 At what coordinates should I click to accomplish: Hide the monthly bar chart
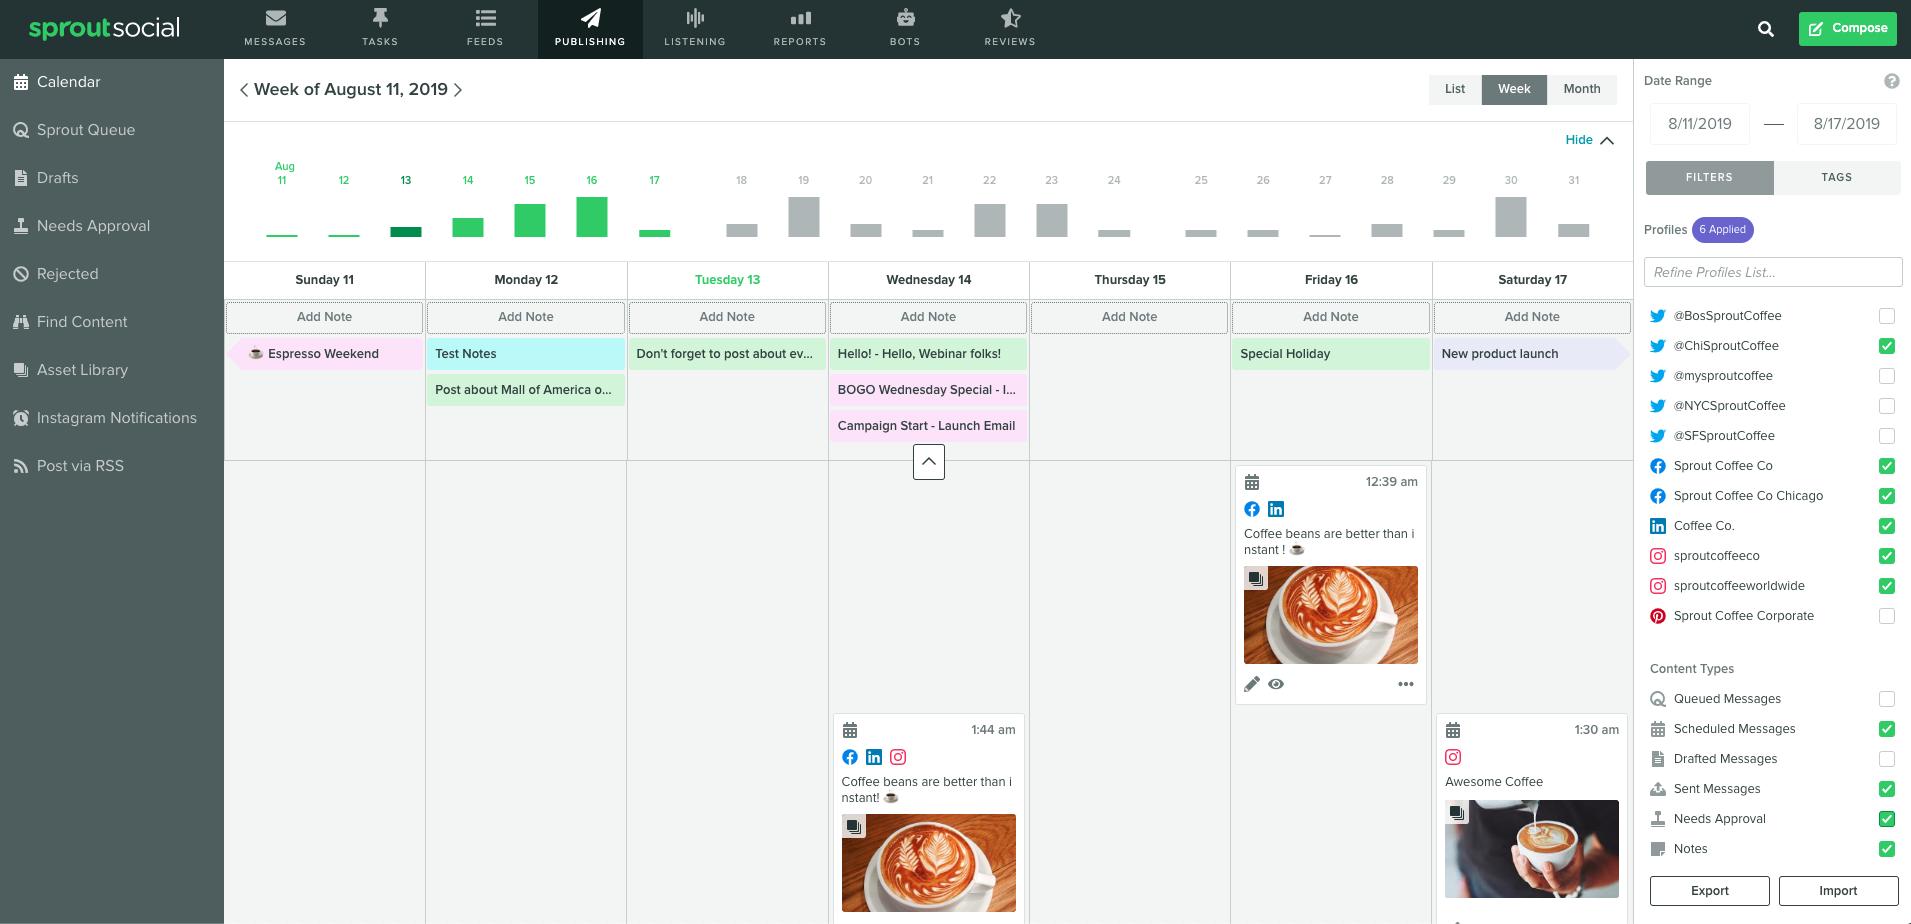(x=1589, y=140)
